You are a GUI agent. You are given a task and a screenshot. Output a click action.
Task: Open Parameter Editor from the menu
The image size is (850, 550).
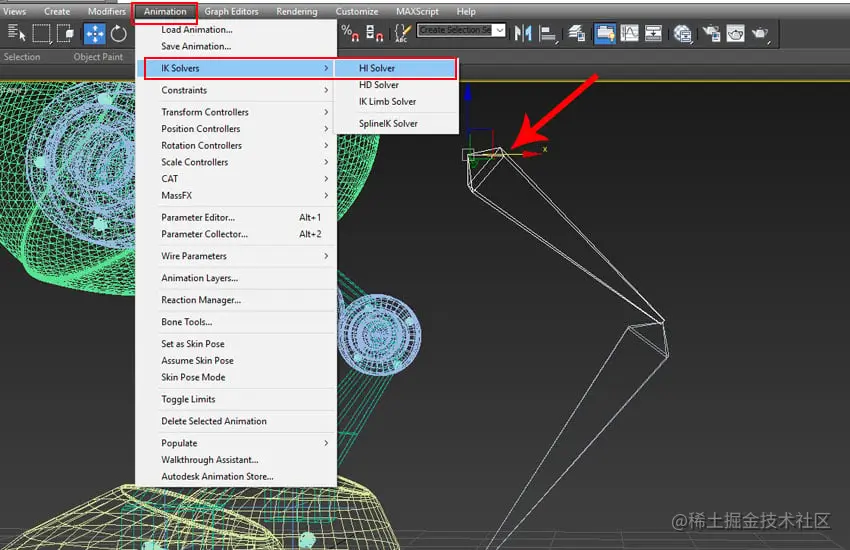coord(236,218)
